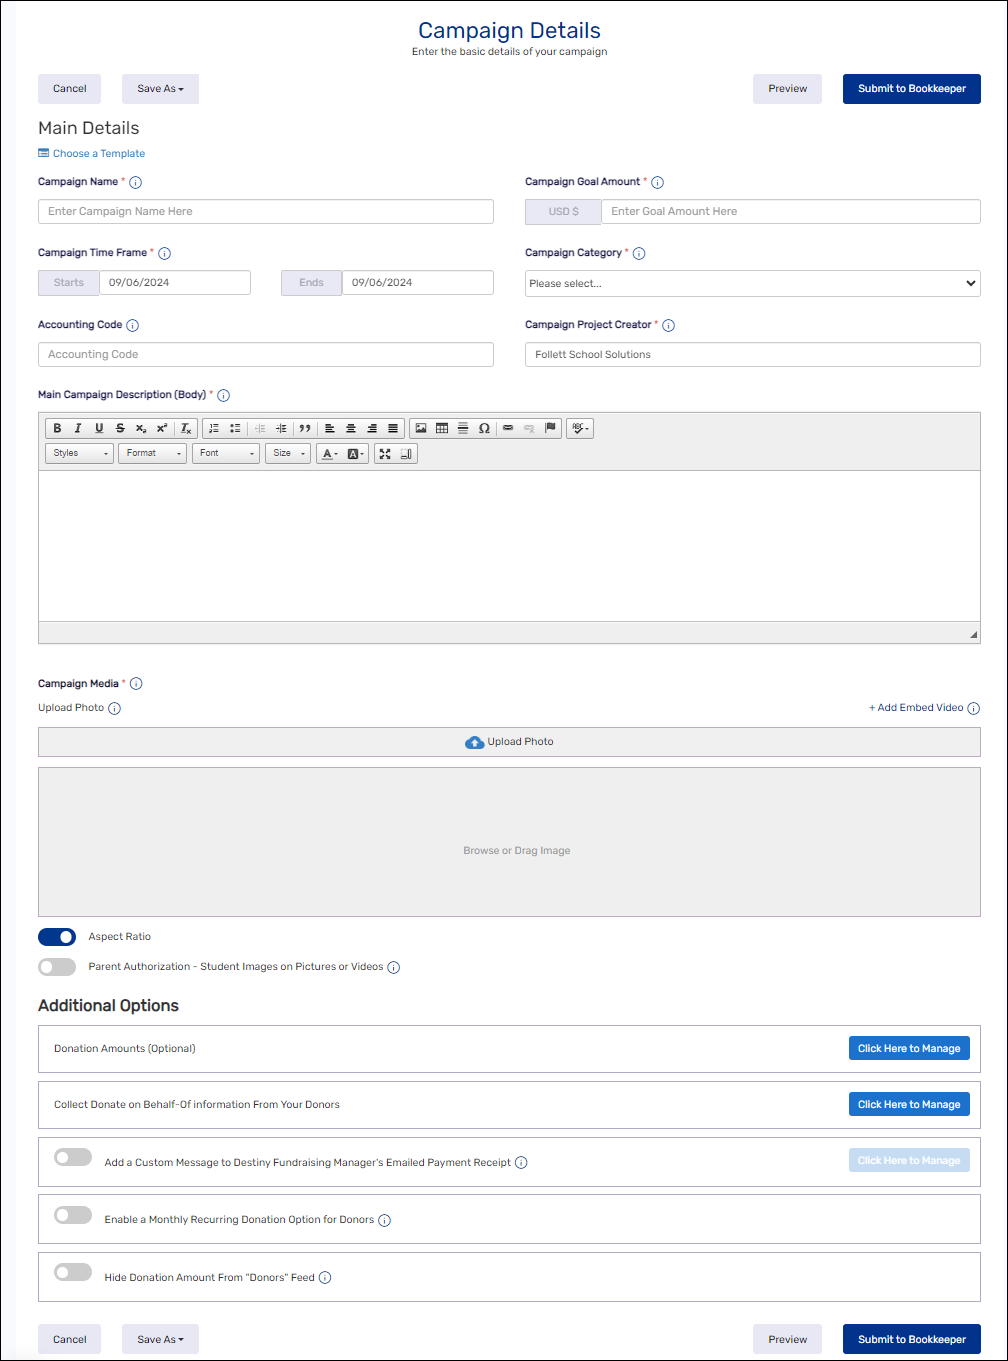Image resolution: width=1008 pixels, height=1361 pixels.
Task: Maximize the description editor
Action: tap(385, 453)
